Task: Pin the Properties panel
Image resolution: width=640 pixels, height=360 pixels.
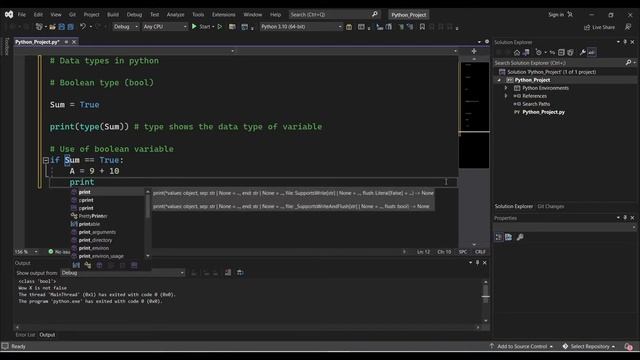Action: click(625, 218)
